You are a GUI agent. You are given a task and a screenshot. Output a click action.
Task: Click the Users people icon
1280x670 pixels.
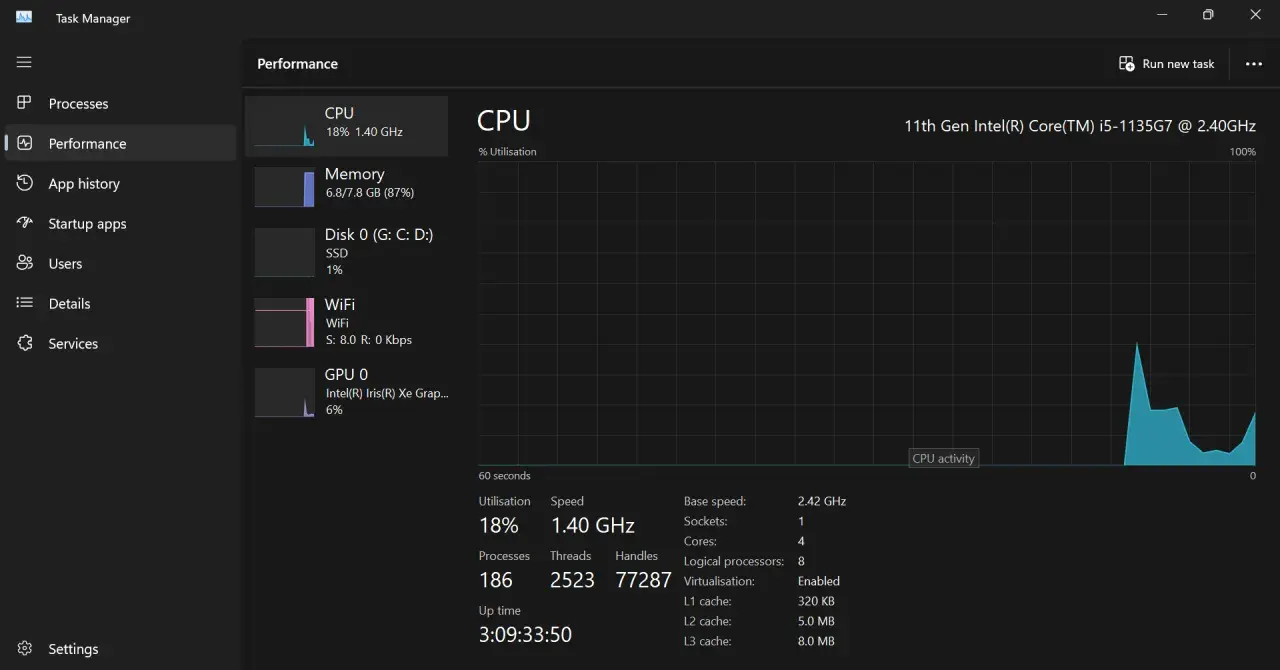[25, 263]
